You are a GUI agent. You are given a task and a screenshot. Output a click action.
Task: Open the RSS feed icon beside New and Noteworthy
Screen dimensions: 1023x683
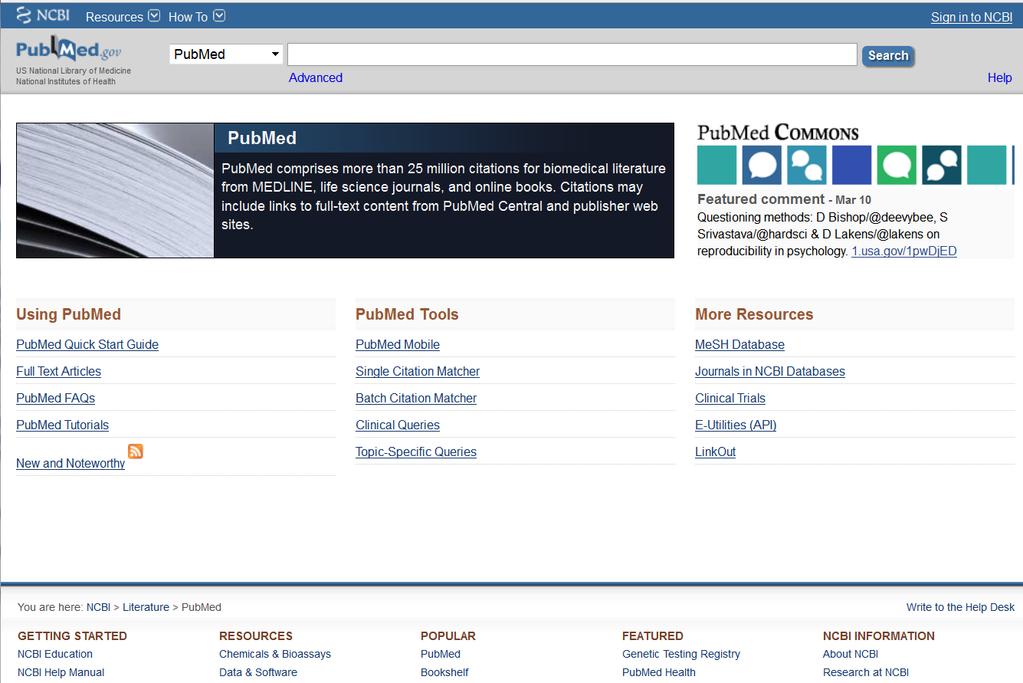pyautogui.click(x=135, y=451)
